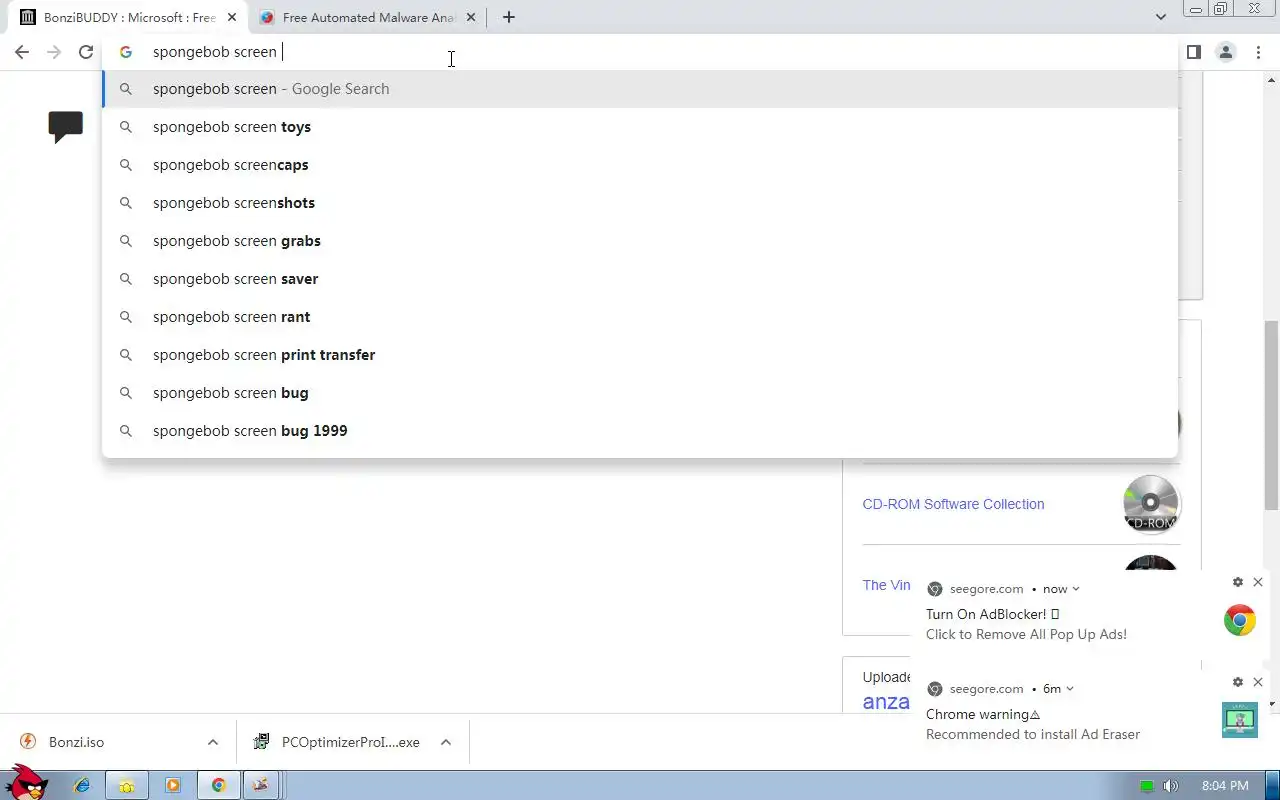
Task: Expand options for Bonzi.iso download
Action: tap(213, 742)
